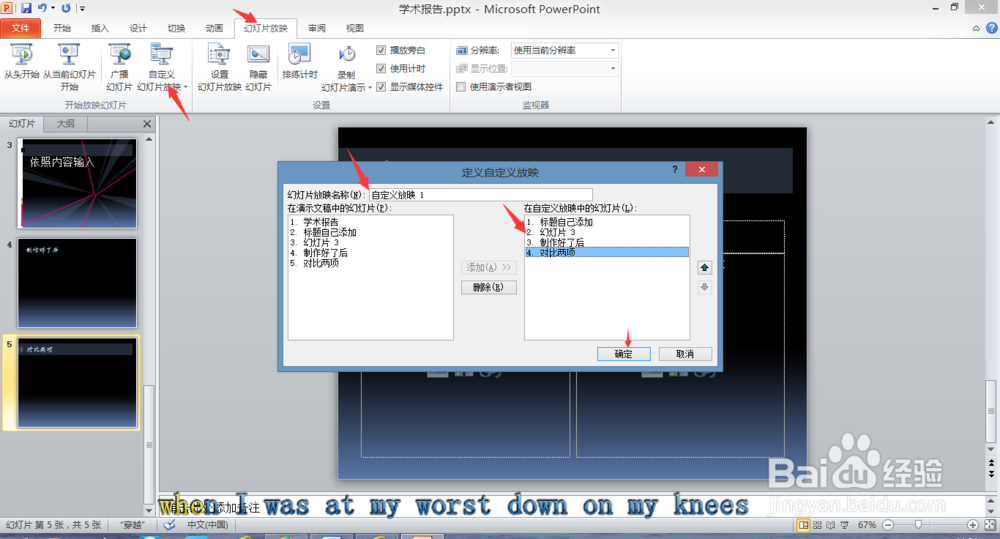Switch to Slide Sorter view icon
The width and height of the screenshot is (1000, 539).
tap(817, 525)
